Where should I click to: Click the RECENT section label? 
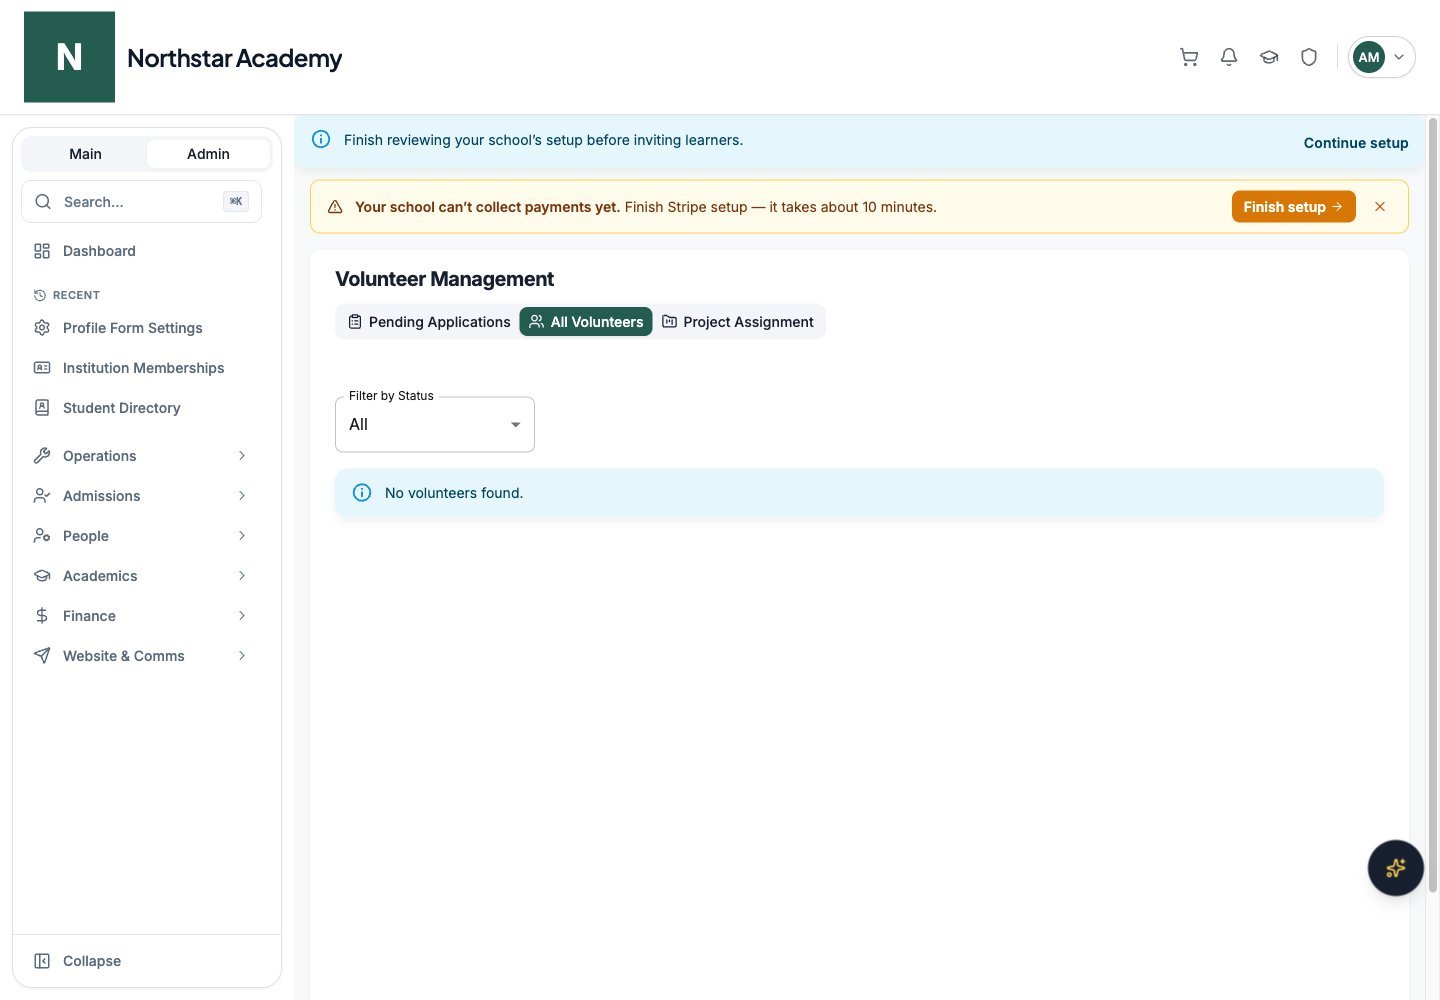(76, 295)
